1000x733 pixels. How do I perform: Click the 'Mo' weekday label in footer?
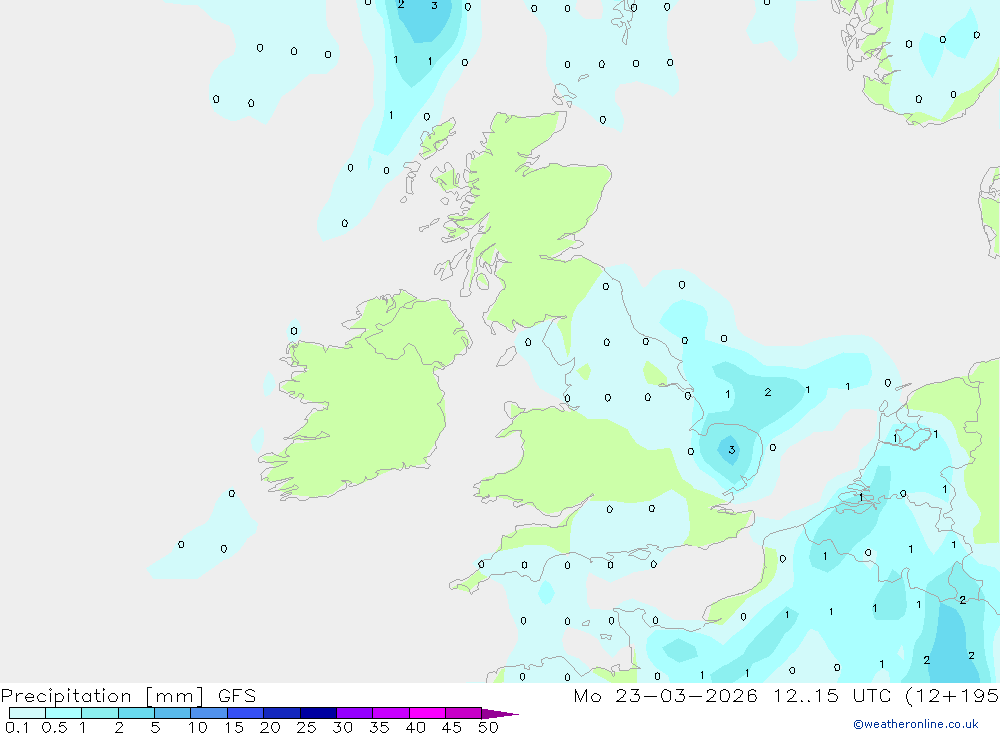pos(587,696)
